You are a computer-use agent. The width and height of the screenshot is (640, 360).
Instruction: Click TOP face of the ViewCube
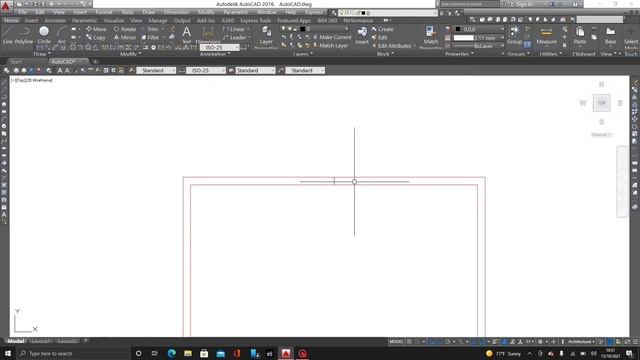pyautogui.click(x=602, y=103)
